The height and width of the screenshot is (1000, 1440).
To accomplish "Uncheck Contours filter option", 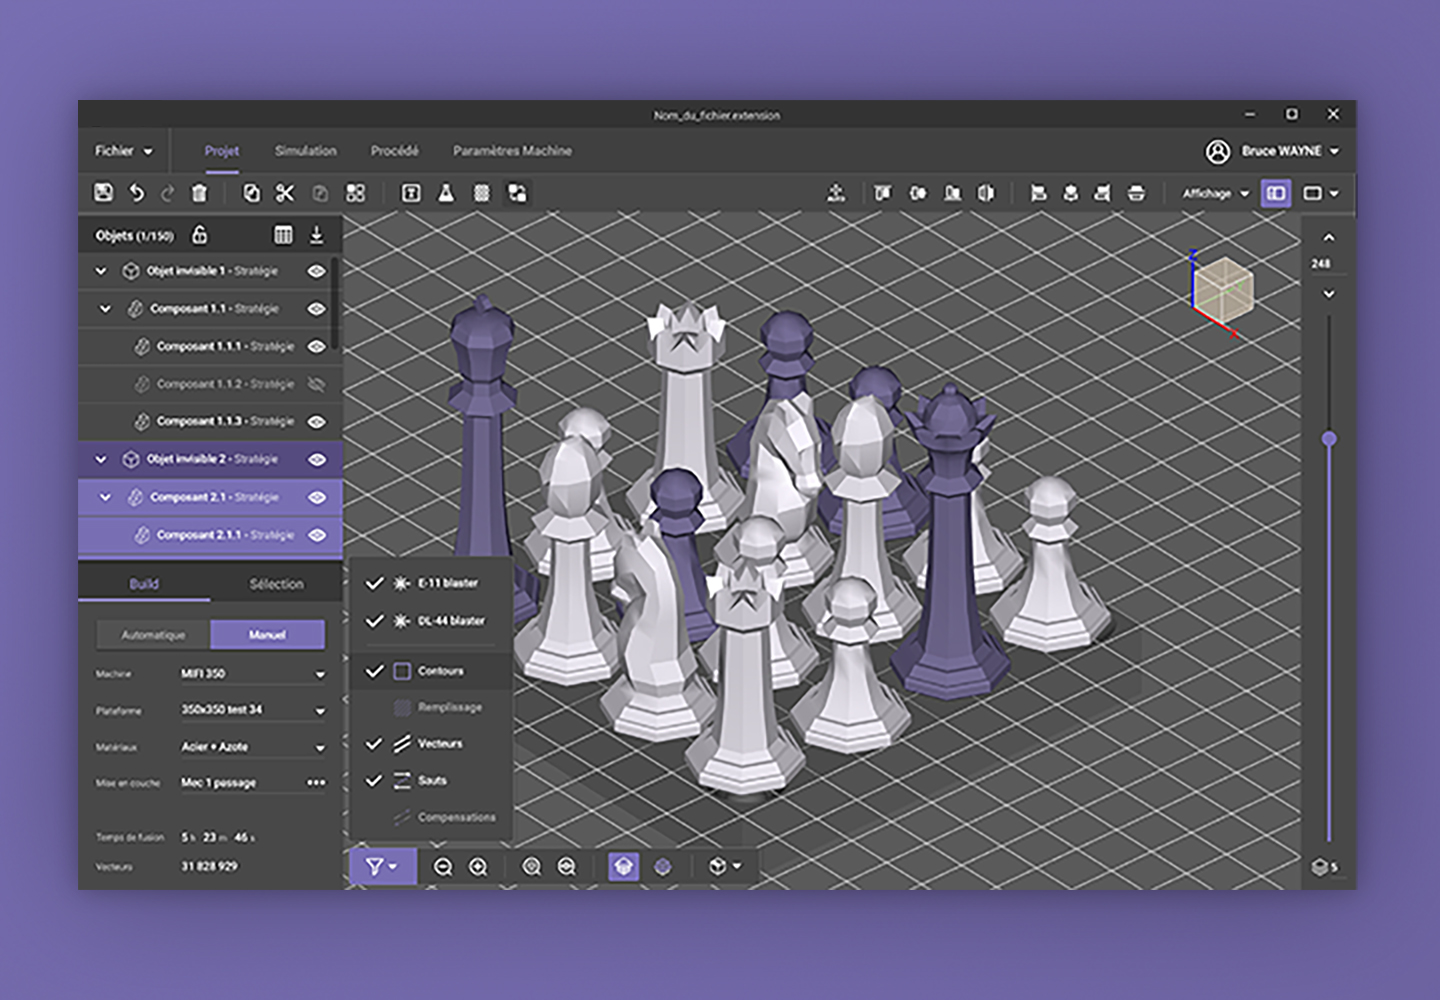I will pos(374,671).
